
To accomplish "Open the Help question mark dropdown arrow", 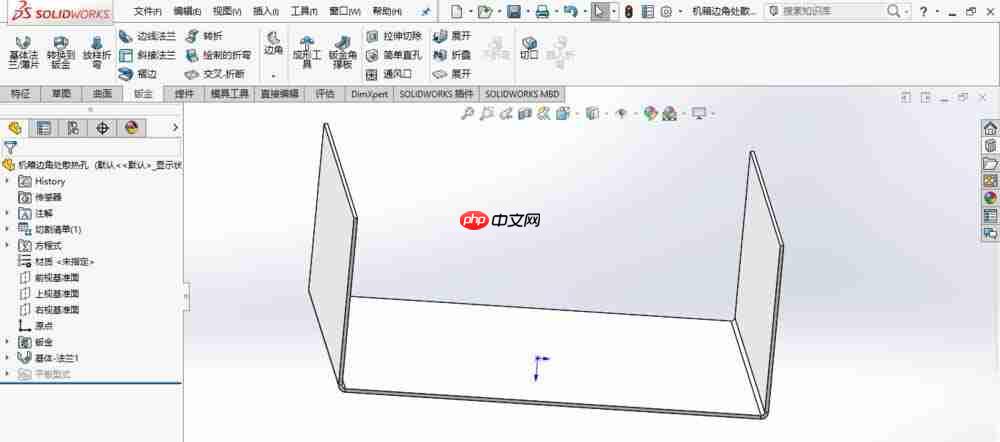I will (936, 11).
